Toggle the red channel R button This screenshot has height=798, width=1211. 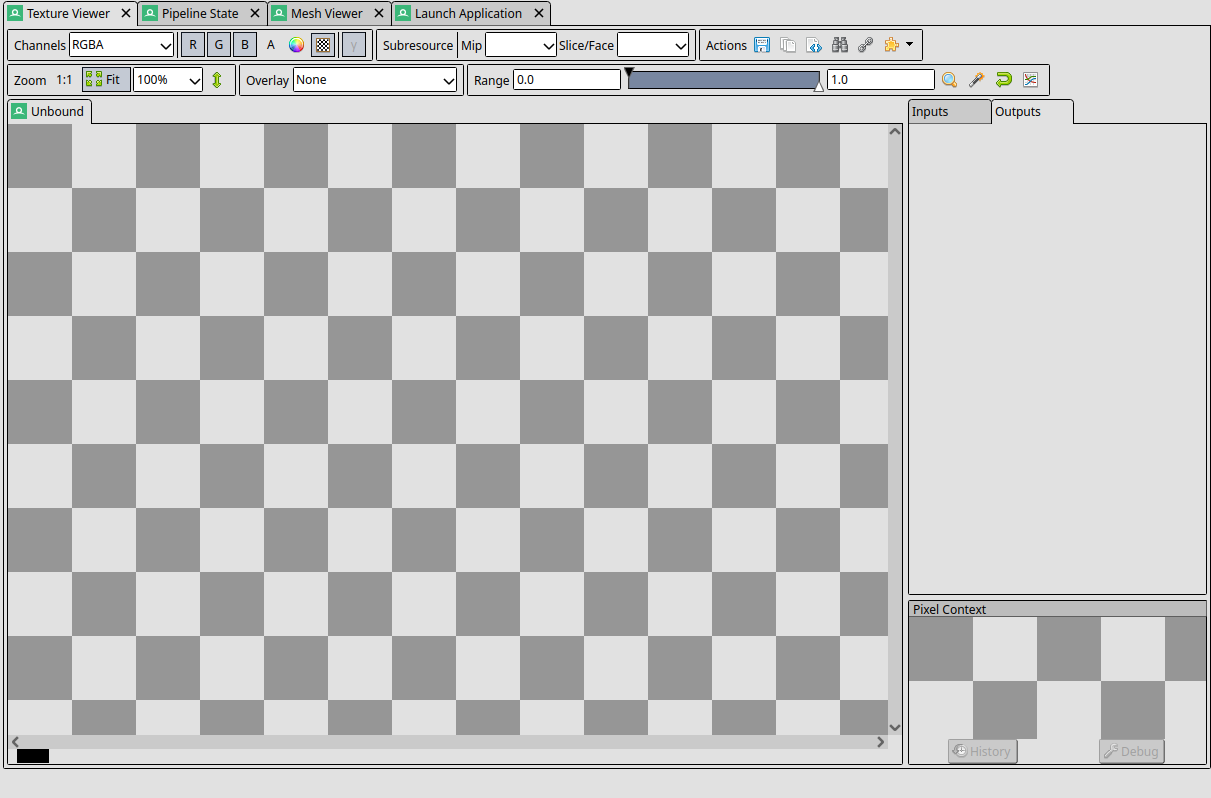(x=193, y=45)
